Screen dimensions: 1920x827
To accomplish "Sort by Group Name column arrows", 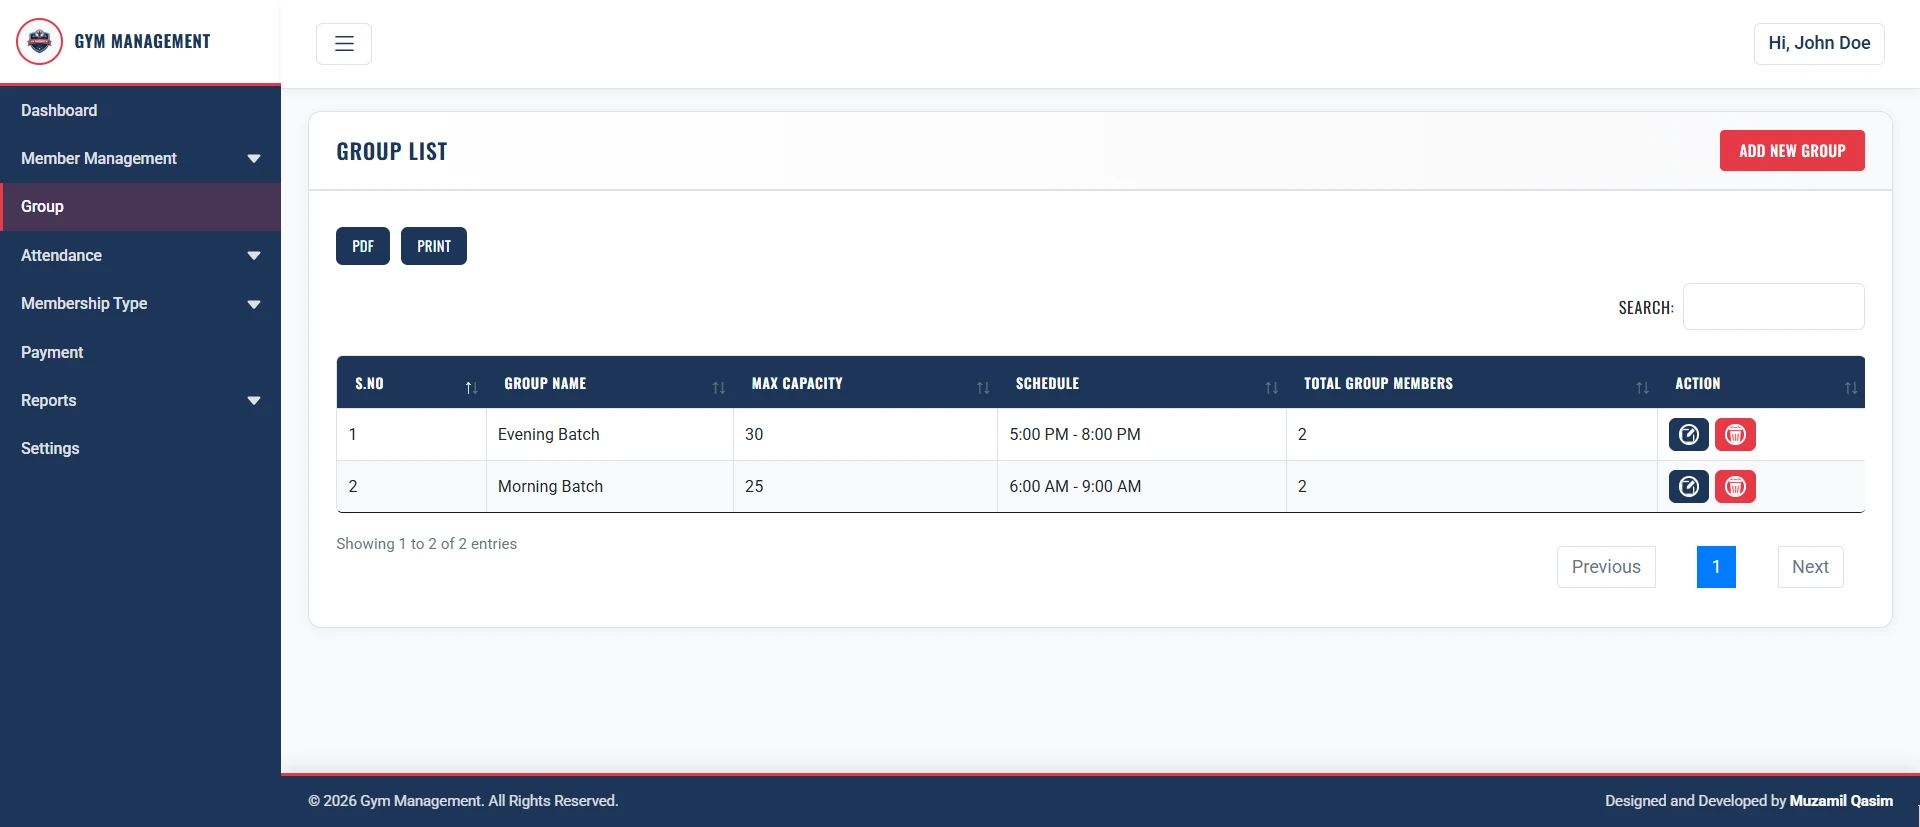I will [719, 388].
